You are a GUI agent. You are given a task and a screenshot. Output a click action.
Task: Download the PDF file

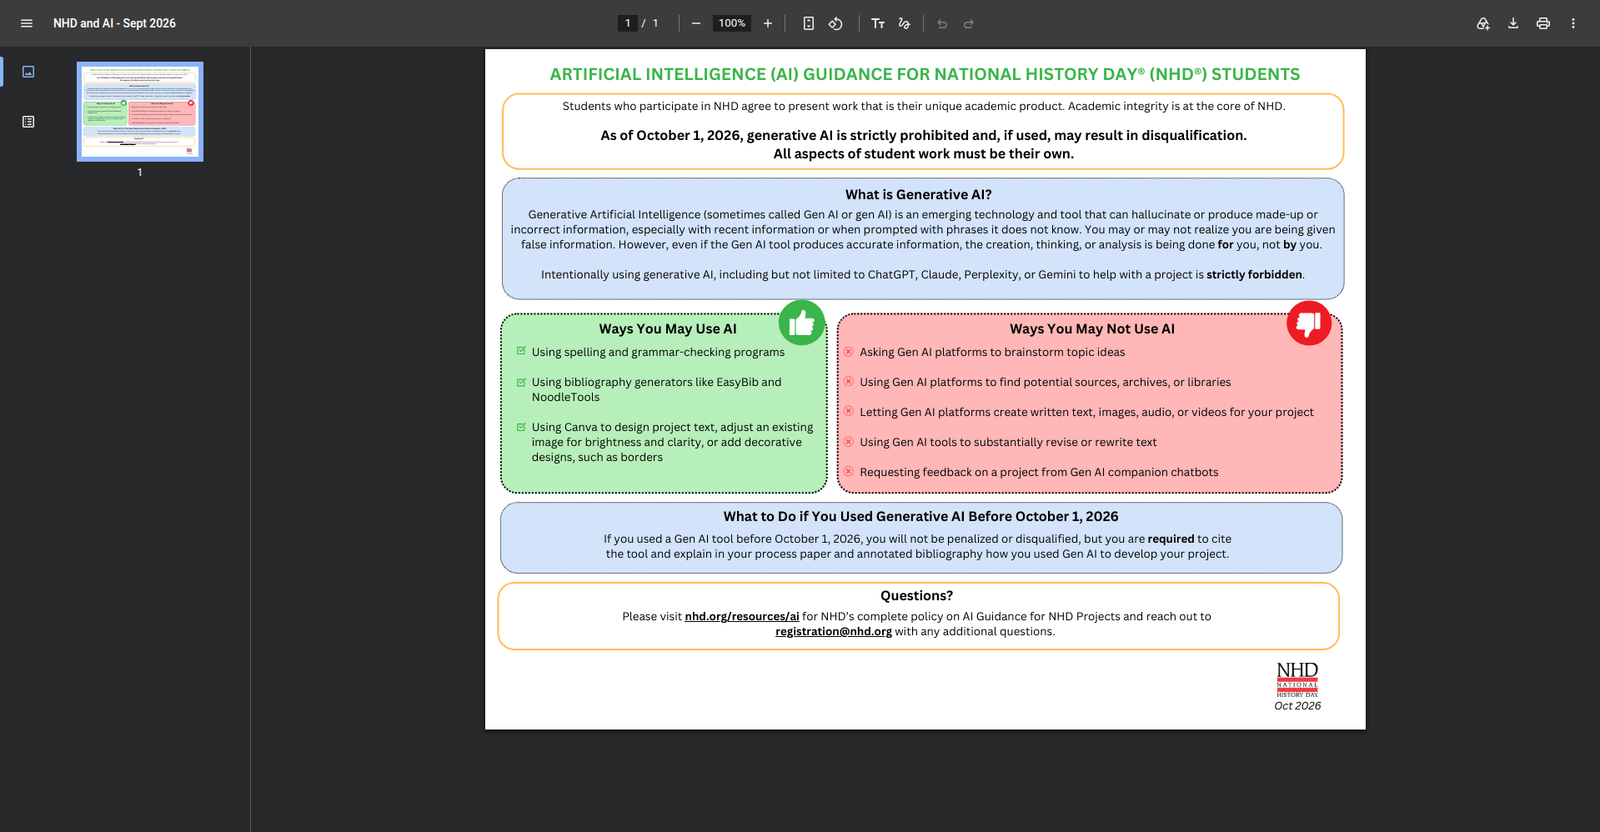coord(1513,23)
